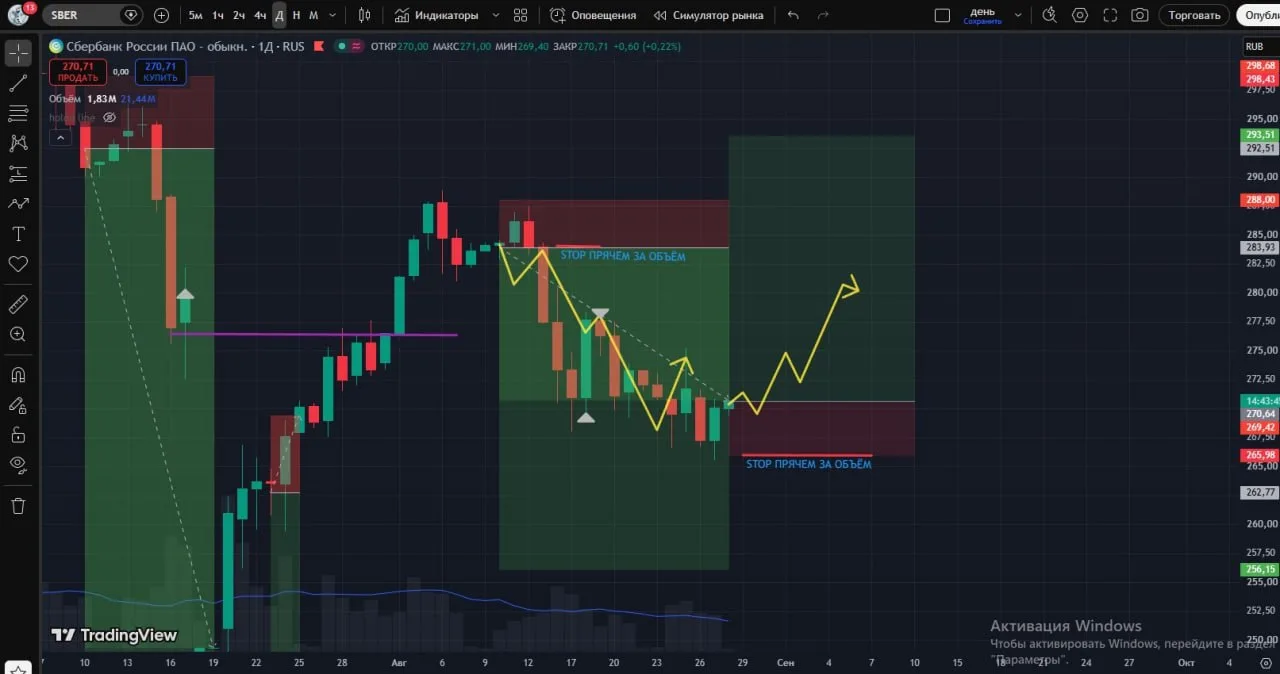The image size is (1280, 674).
Task: Select the trend line drawing tool
Action: pyautogui.click(x=18, y=83)
